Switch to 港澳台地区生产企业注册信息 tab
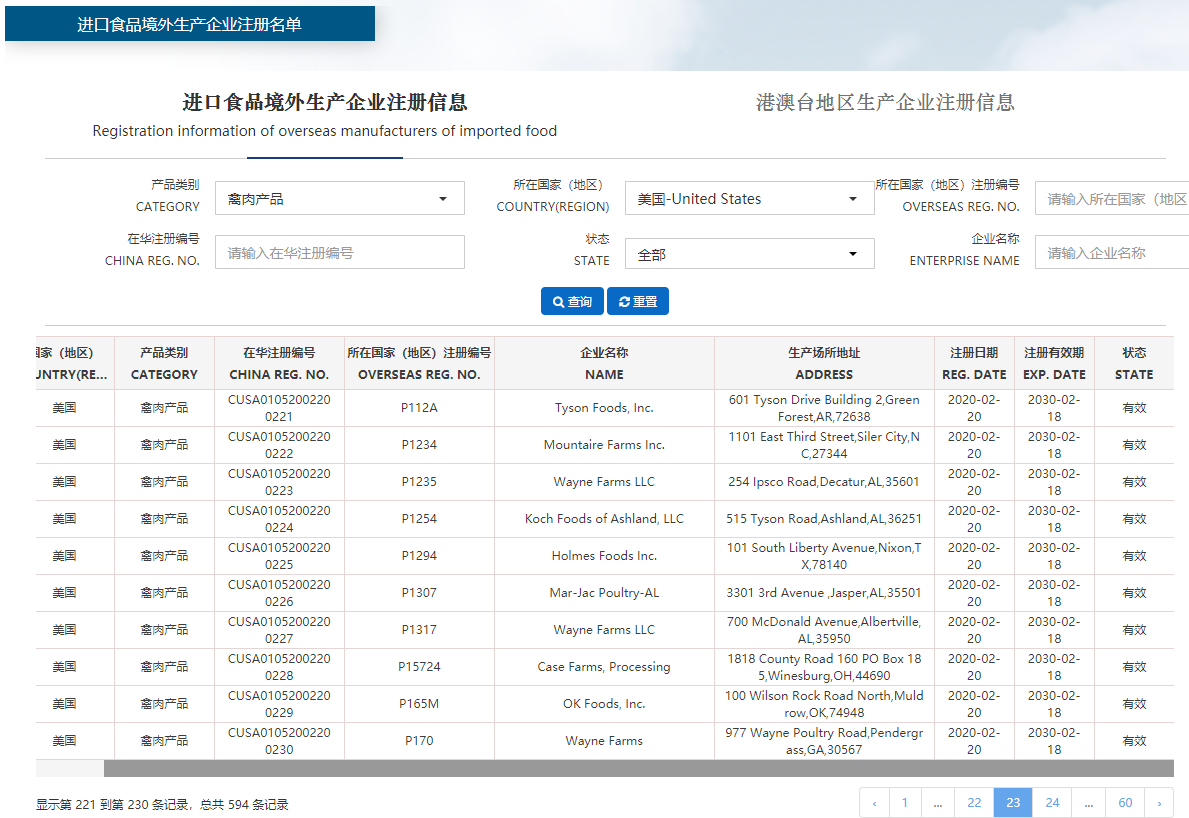The image size is (1189, 818). [x=884, y=102]
